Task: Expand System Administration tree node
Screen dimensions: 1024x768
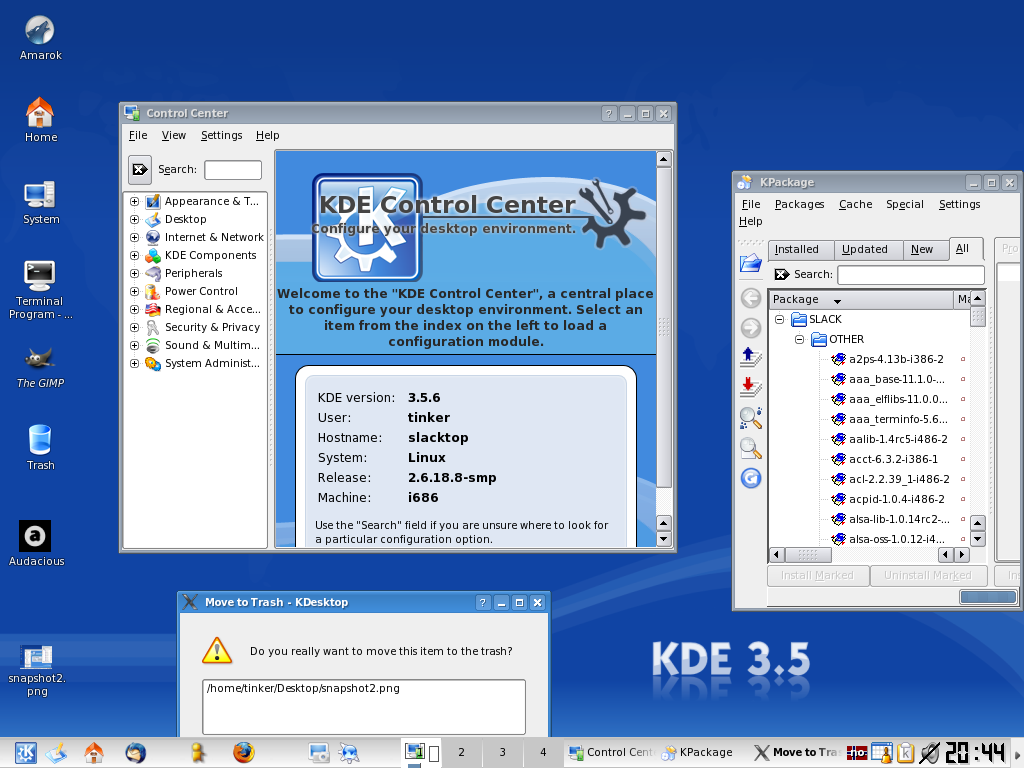Action: click(x=135, y=364)
